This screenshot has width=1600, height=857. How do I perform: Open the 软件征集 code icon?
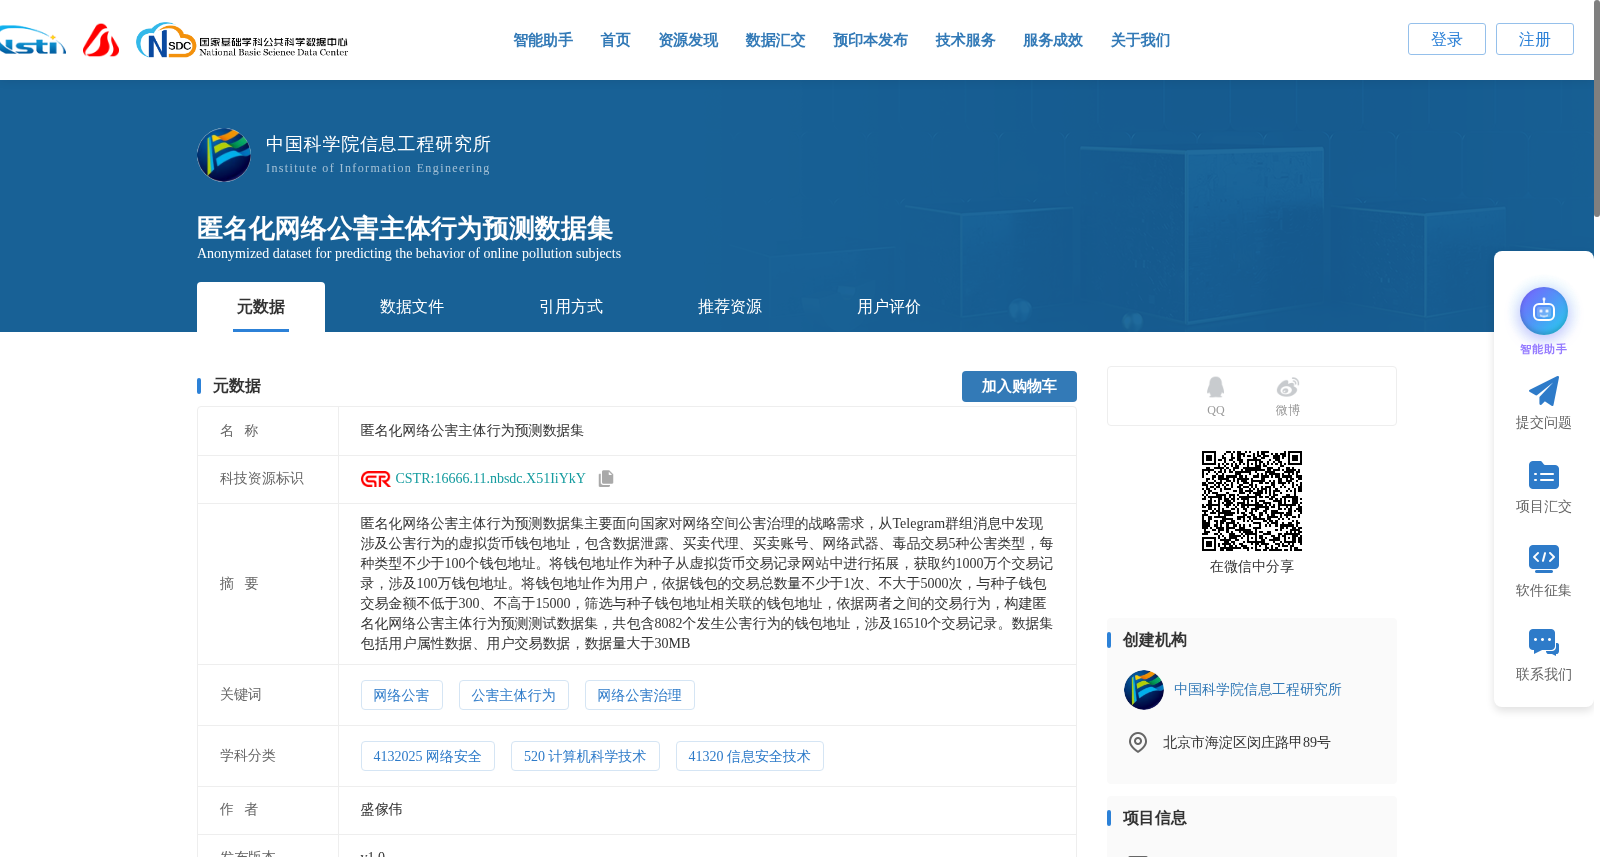click(1543, 558)
